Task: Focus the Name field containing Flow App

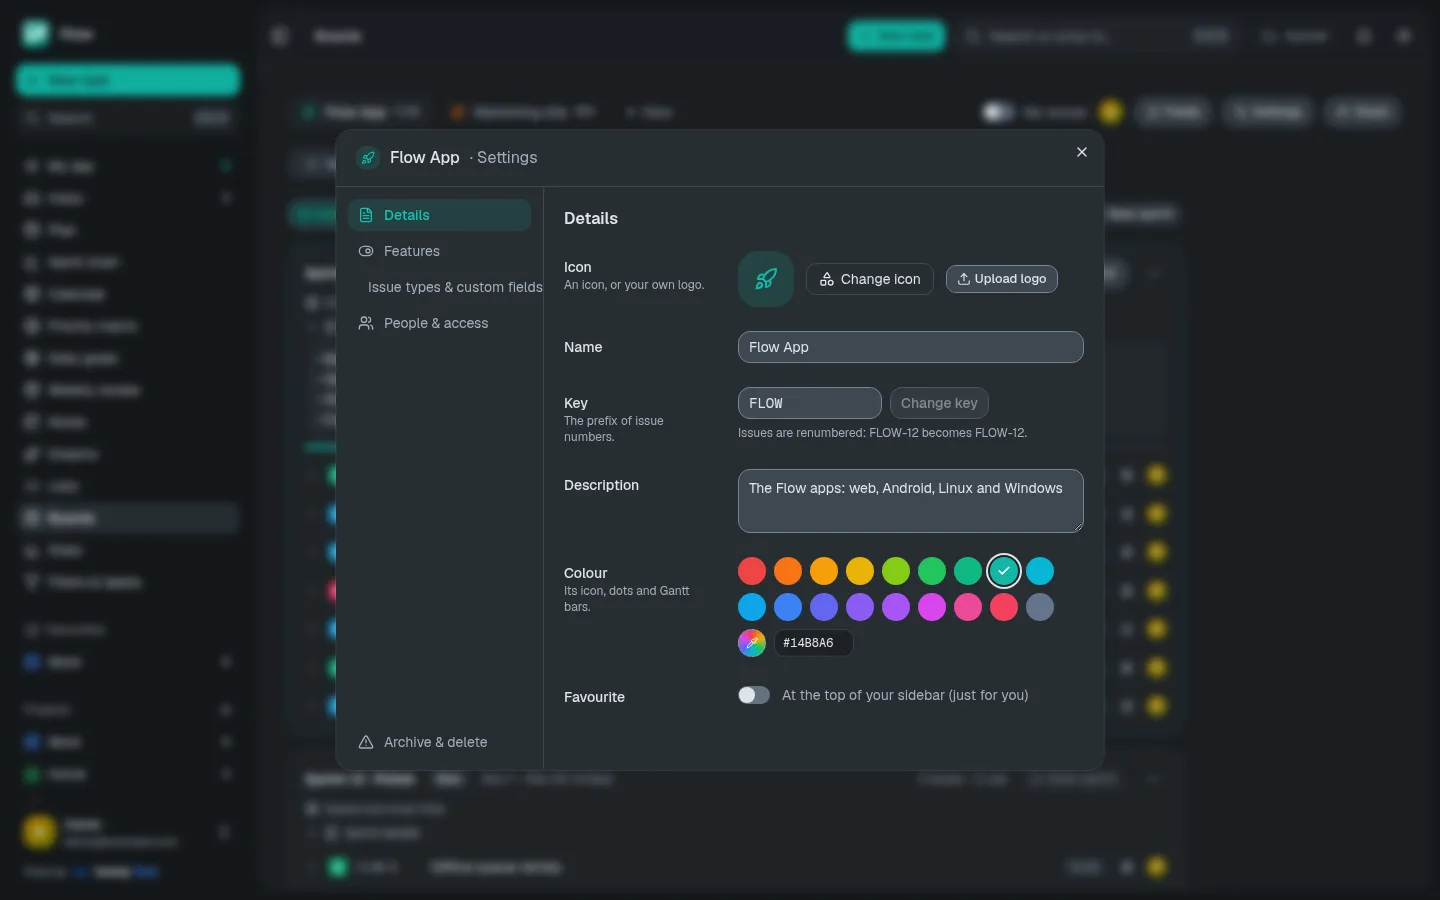Action: 911,347
